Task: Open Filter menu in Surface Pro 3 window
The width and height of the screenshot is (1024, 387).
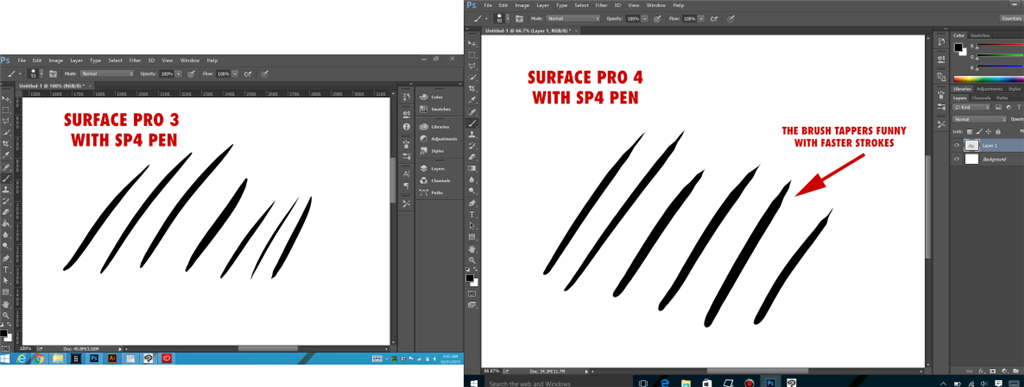Action: 135,61
